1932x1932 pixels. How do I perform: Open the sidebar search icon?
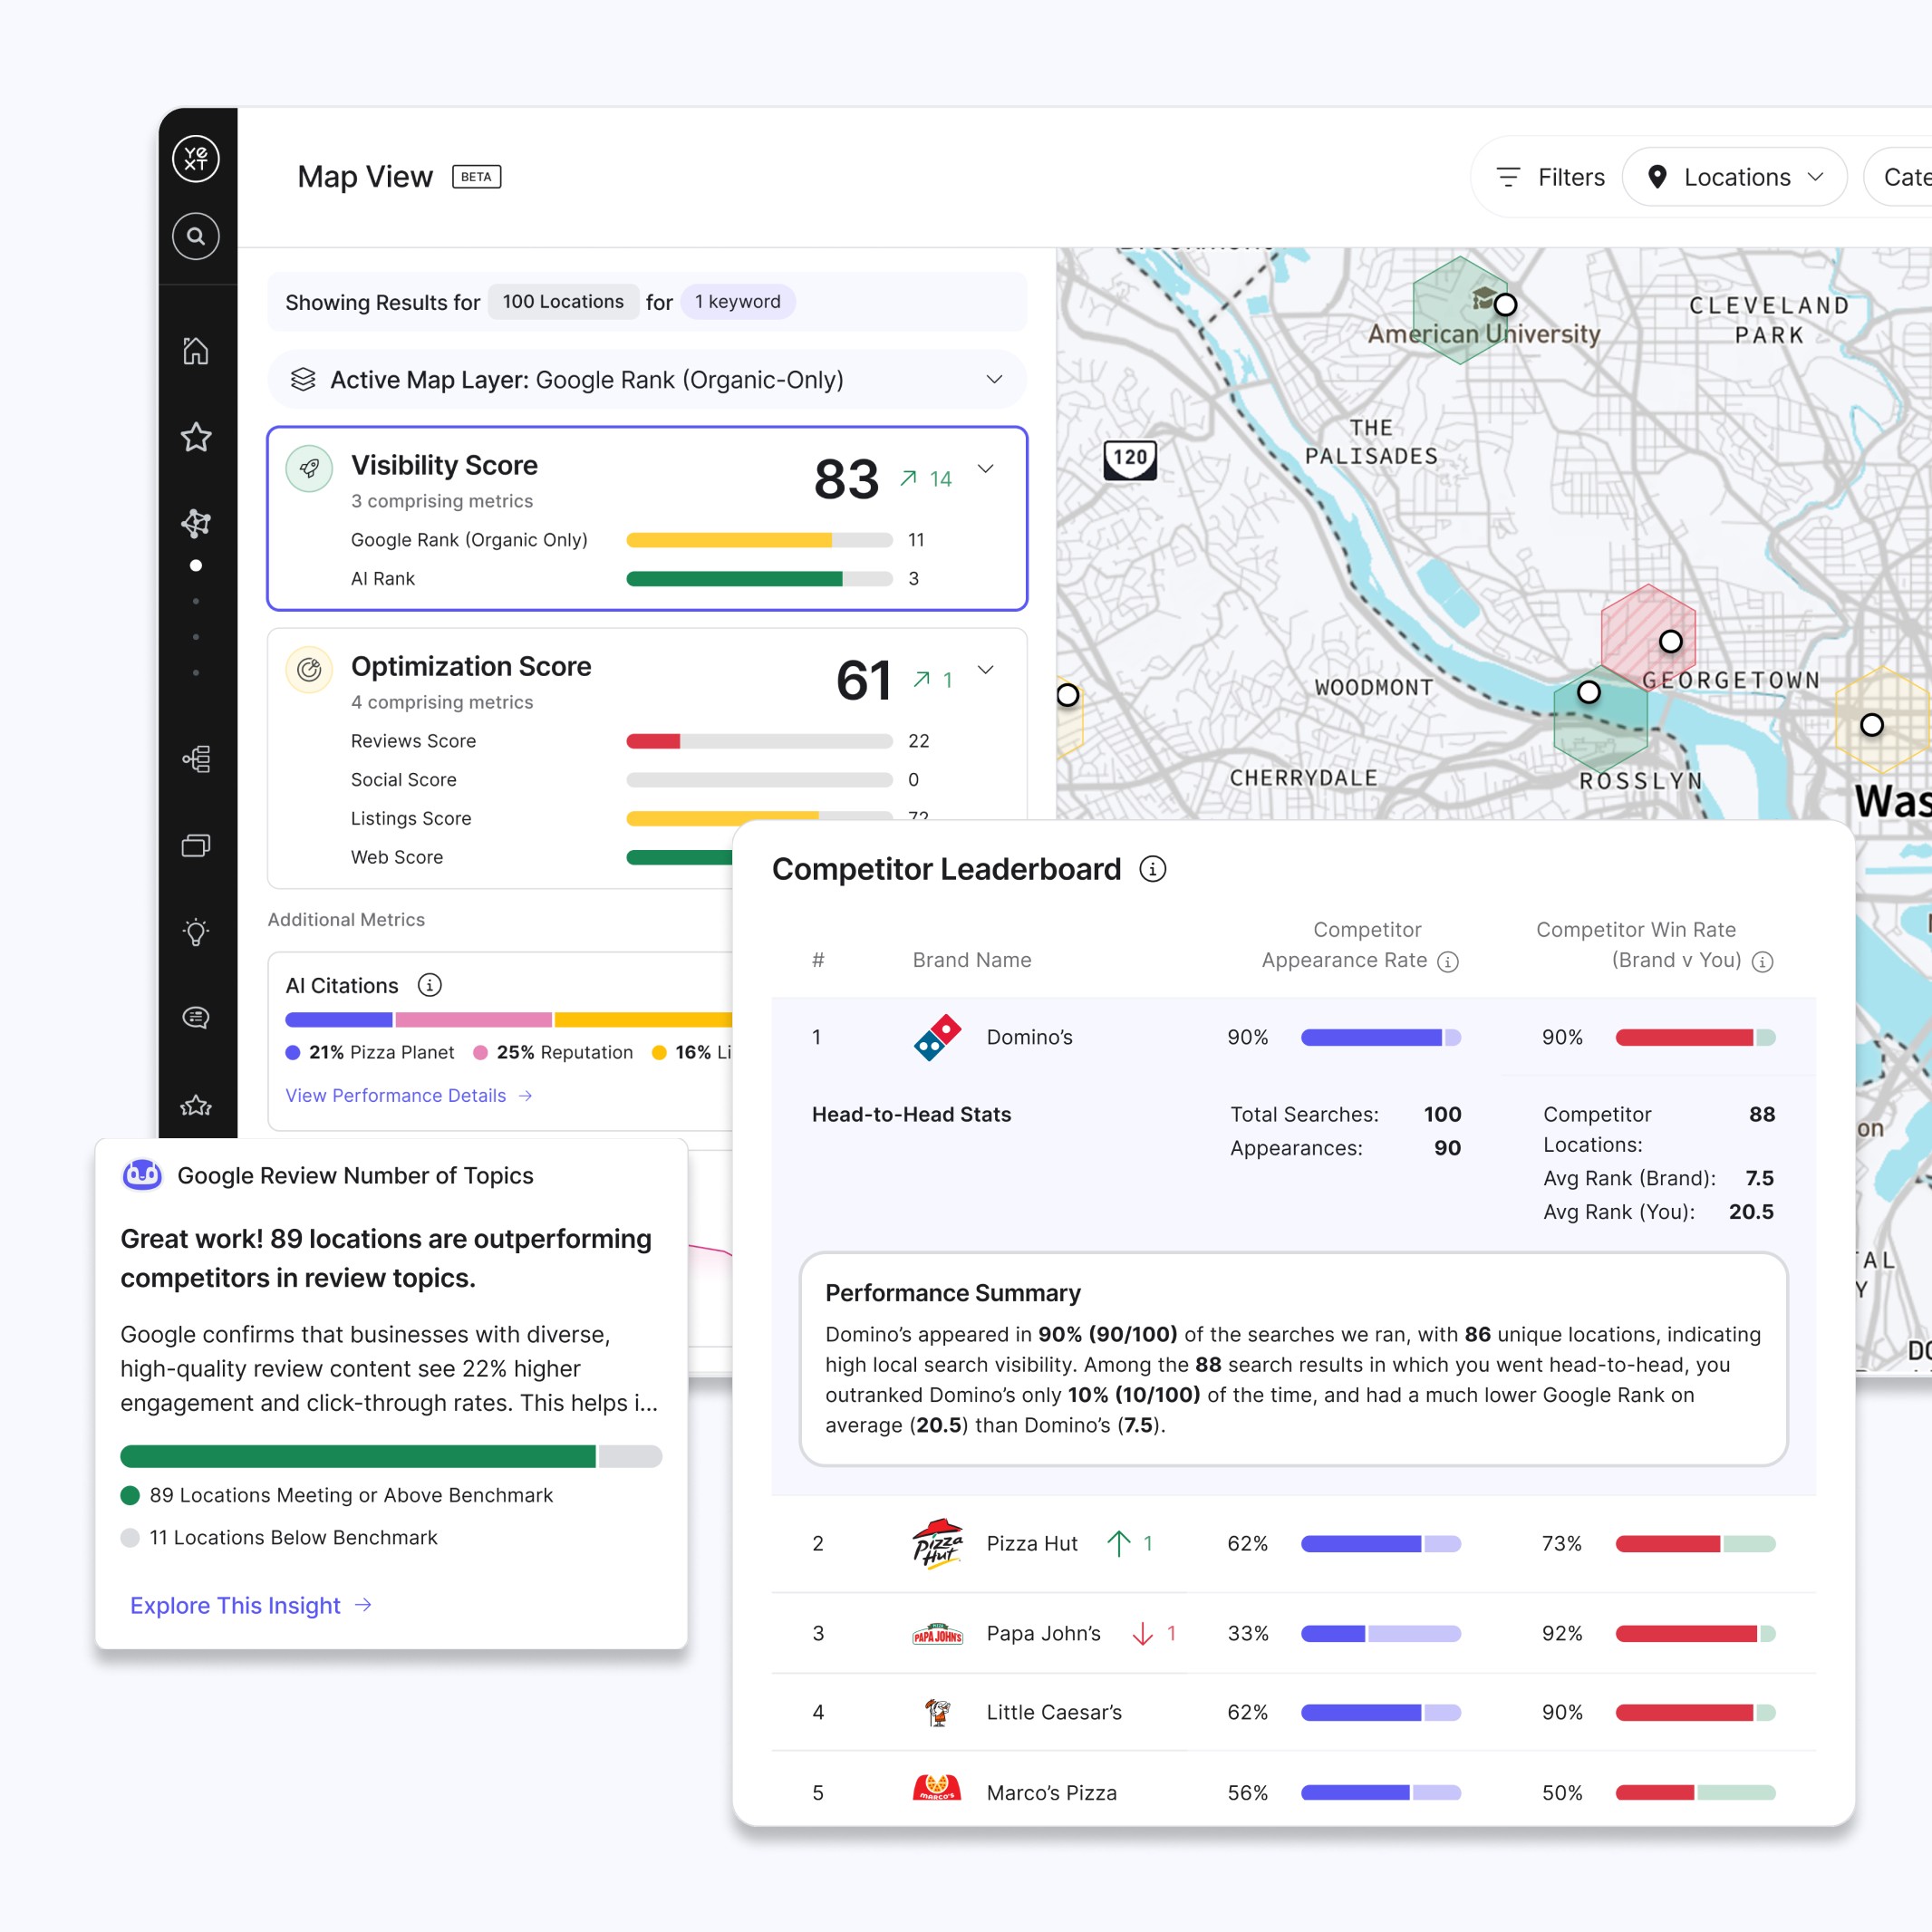196,236
